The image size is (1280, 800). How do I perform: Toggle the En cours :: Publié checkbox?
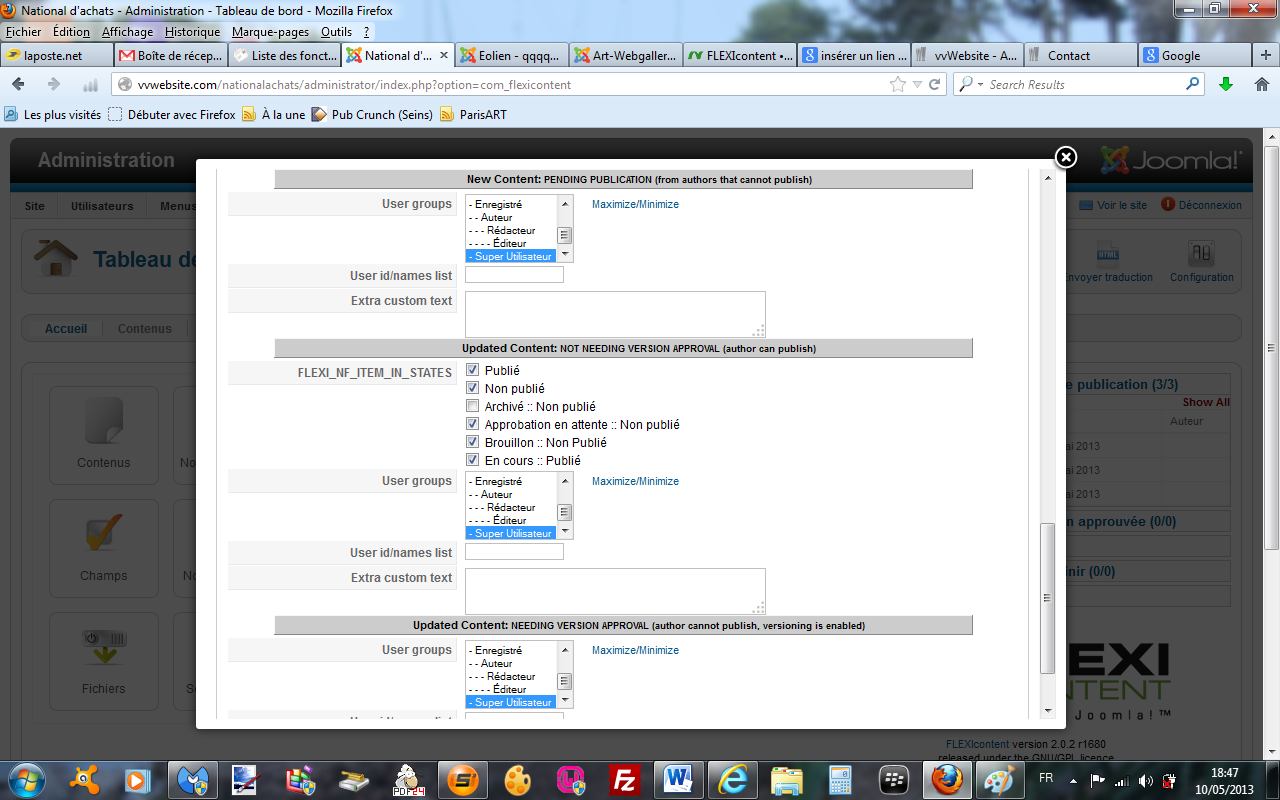(x=473, y=460)
